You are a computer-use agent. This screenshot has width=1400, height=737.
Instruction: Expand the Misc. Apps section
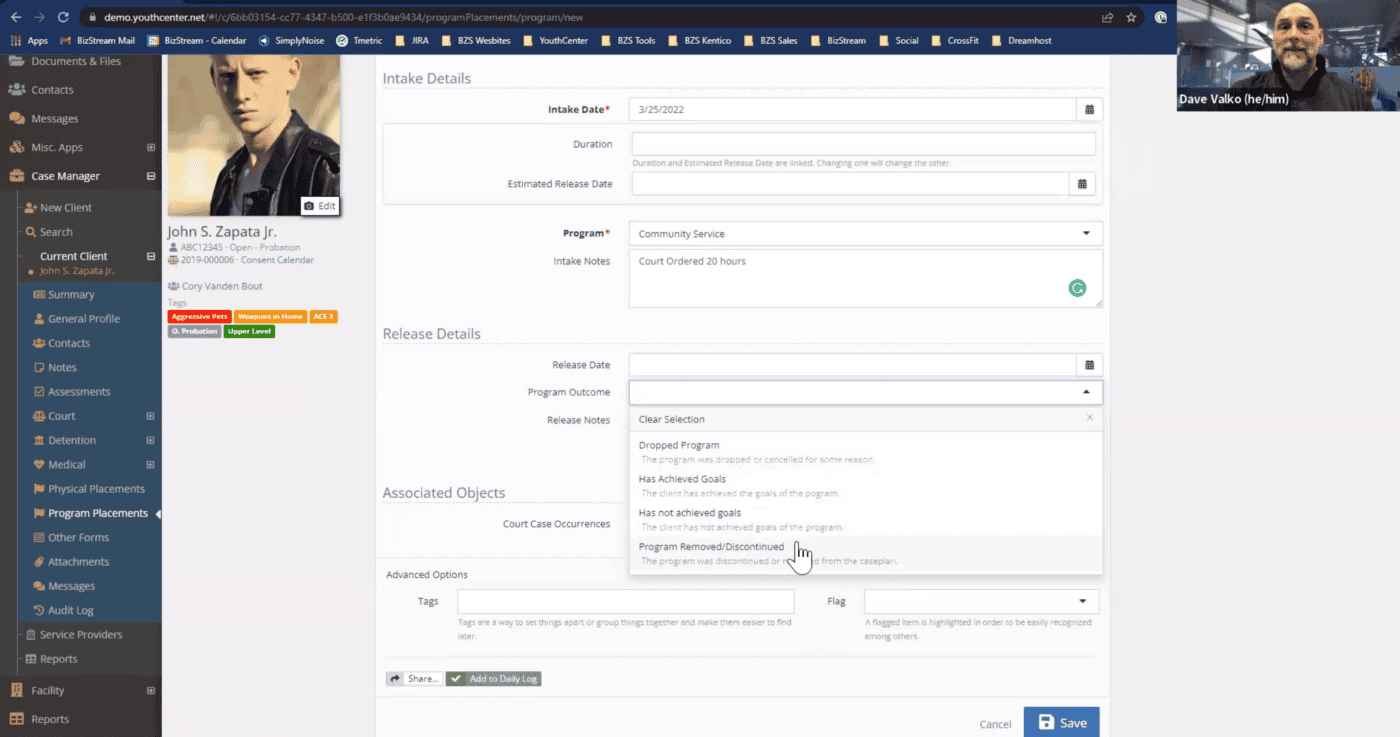pyautogui.click(x=151, y=147)
